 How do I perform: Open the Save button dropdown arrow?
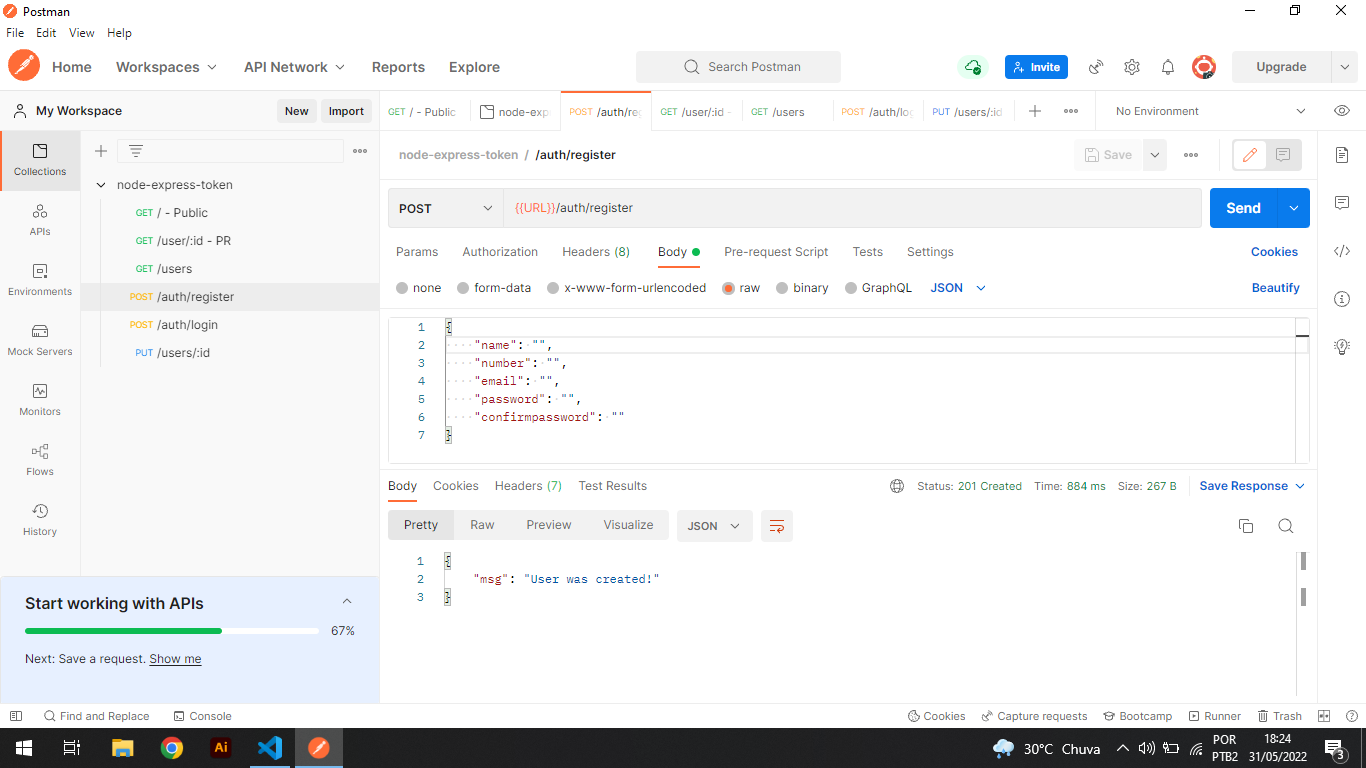1155,155
